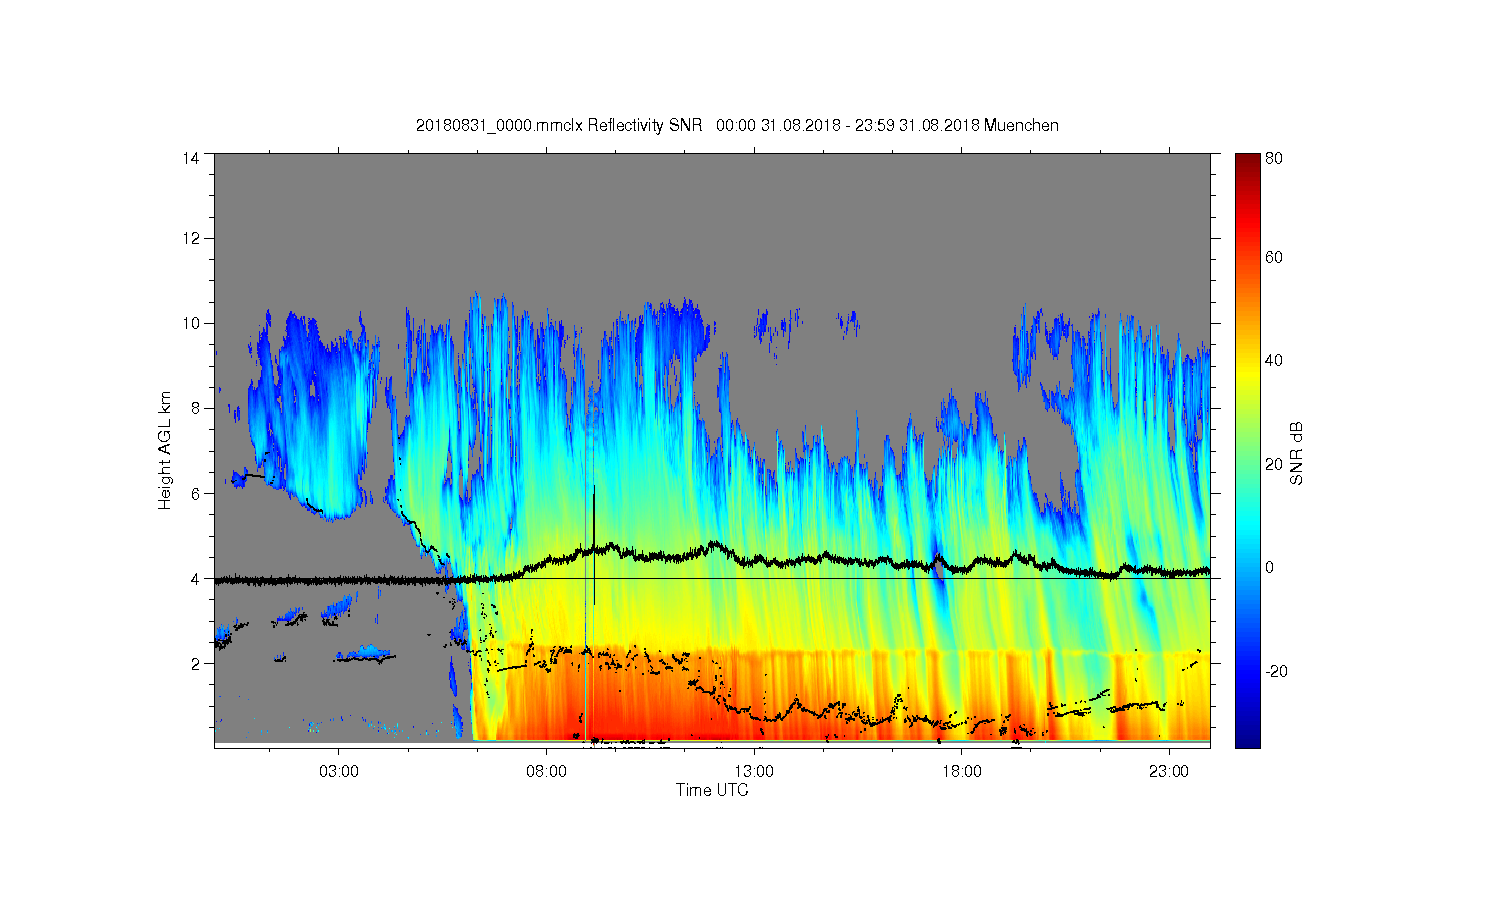Click the 6 height tick label
Image resolution: width=1500 pixels, height=900 pixels.
(x=195, y=493)
